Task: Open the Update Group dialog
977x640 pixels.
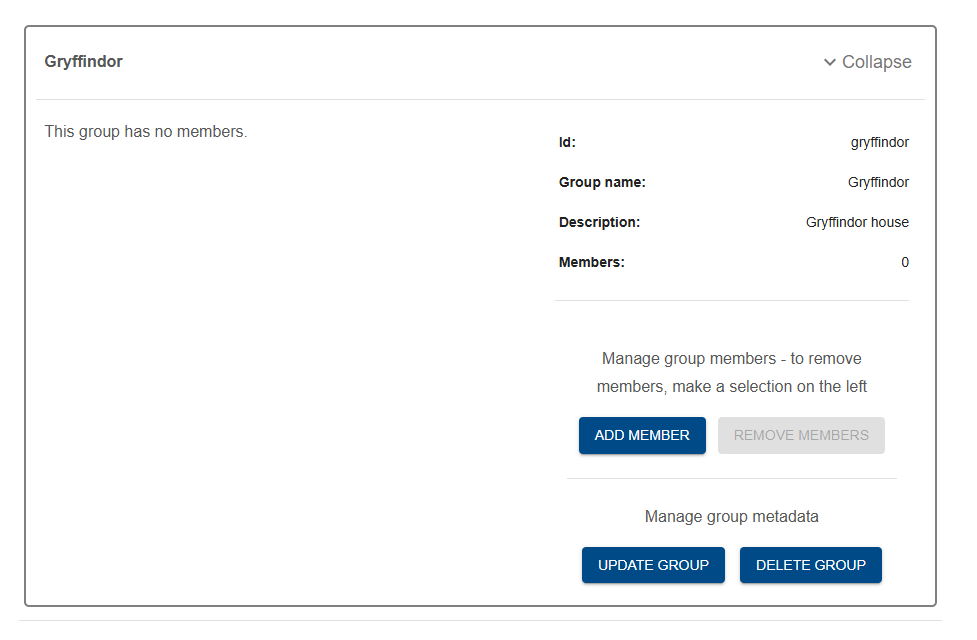Action: 654,565
